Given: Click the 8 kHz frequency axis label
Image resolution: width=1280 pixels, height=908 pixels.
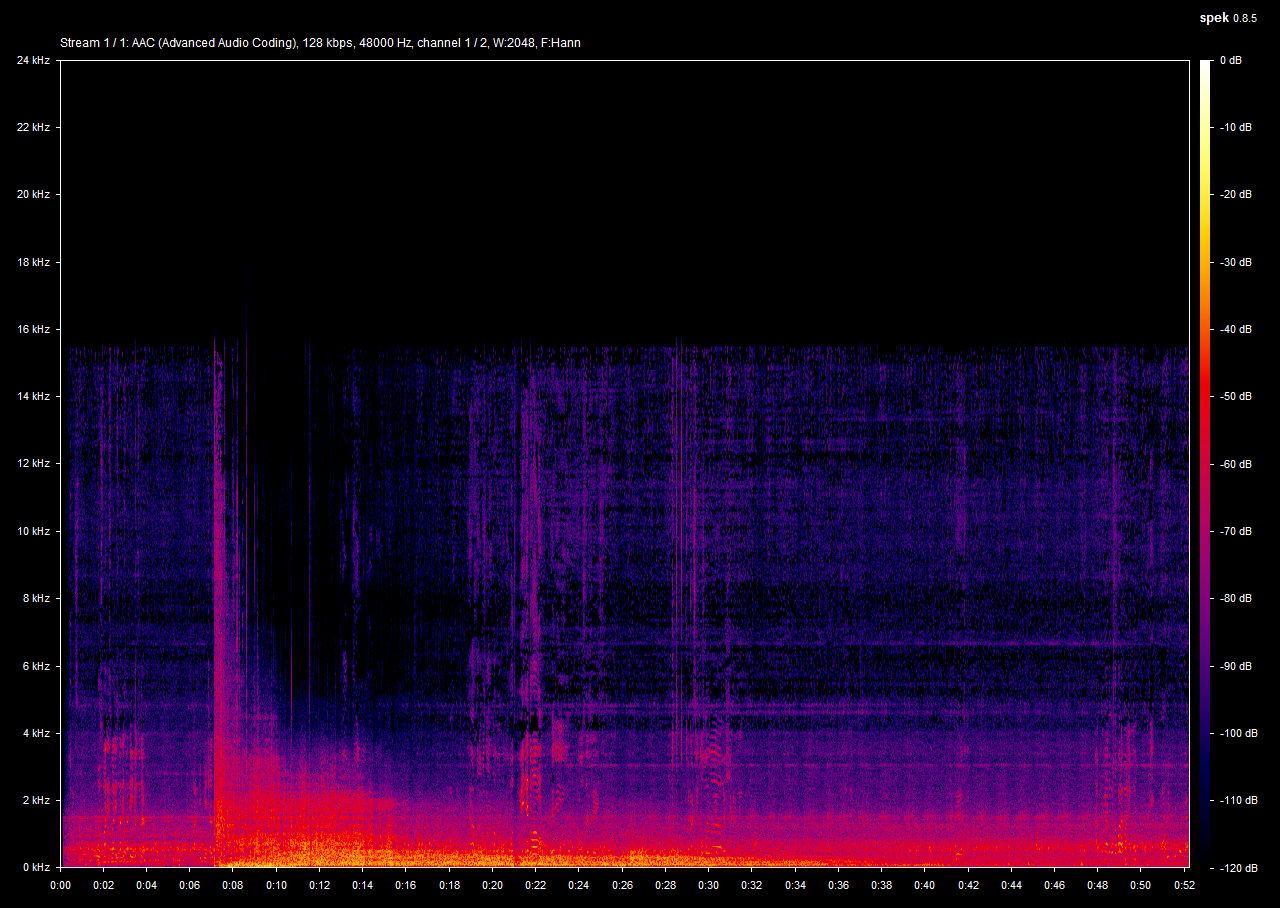Looking at the screenshot, I should coord(36,598).
